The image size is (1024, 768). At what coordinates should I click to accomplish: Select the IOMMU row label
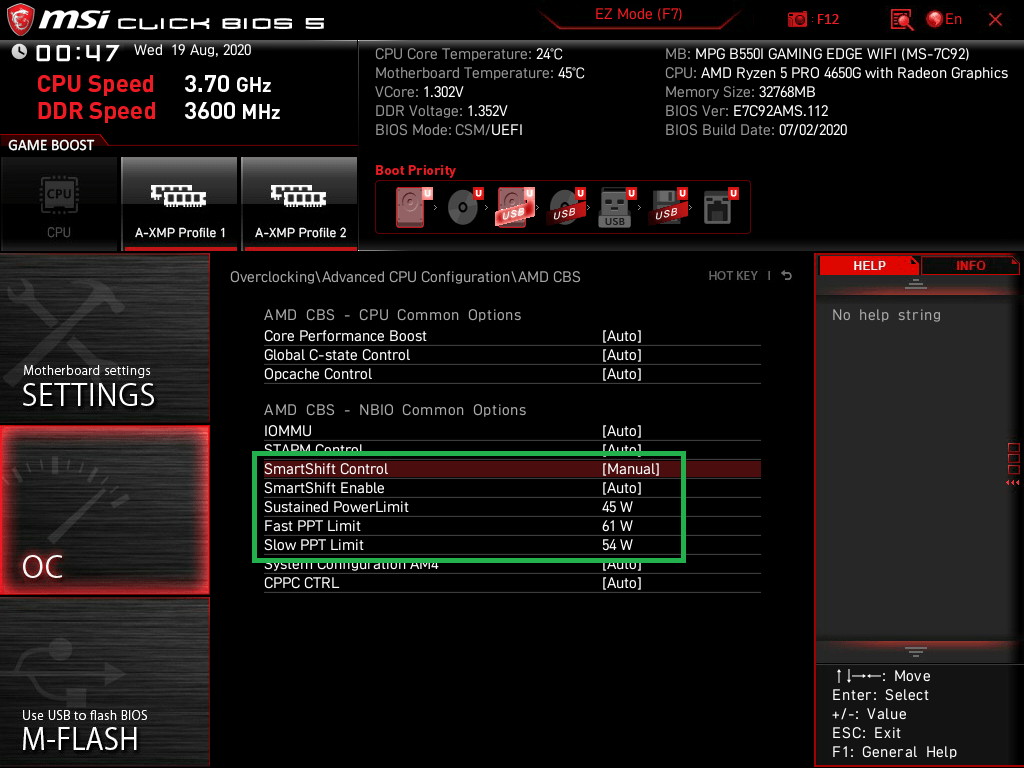[288, 430]
